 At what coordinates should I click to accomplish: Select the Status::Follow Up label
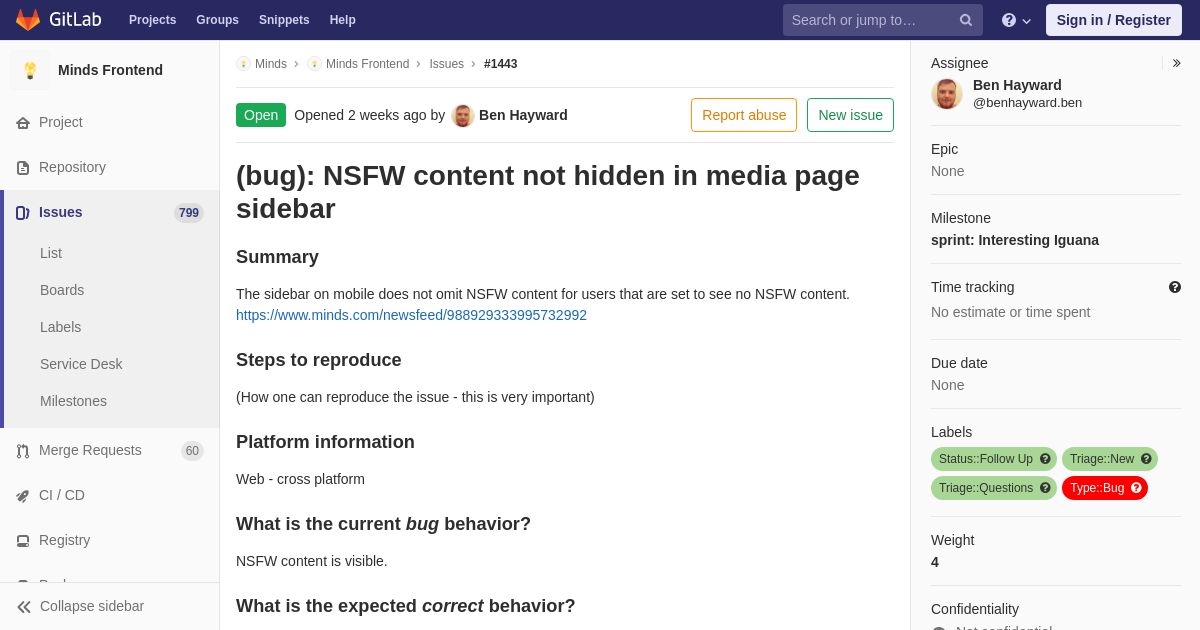[x=985, y=459]
